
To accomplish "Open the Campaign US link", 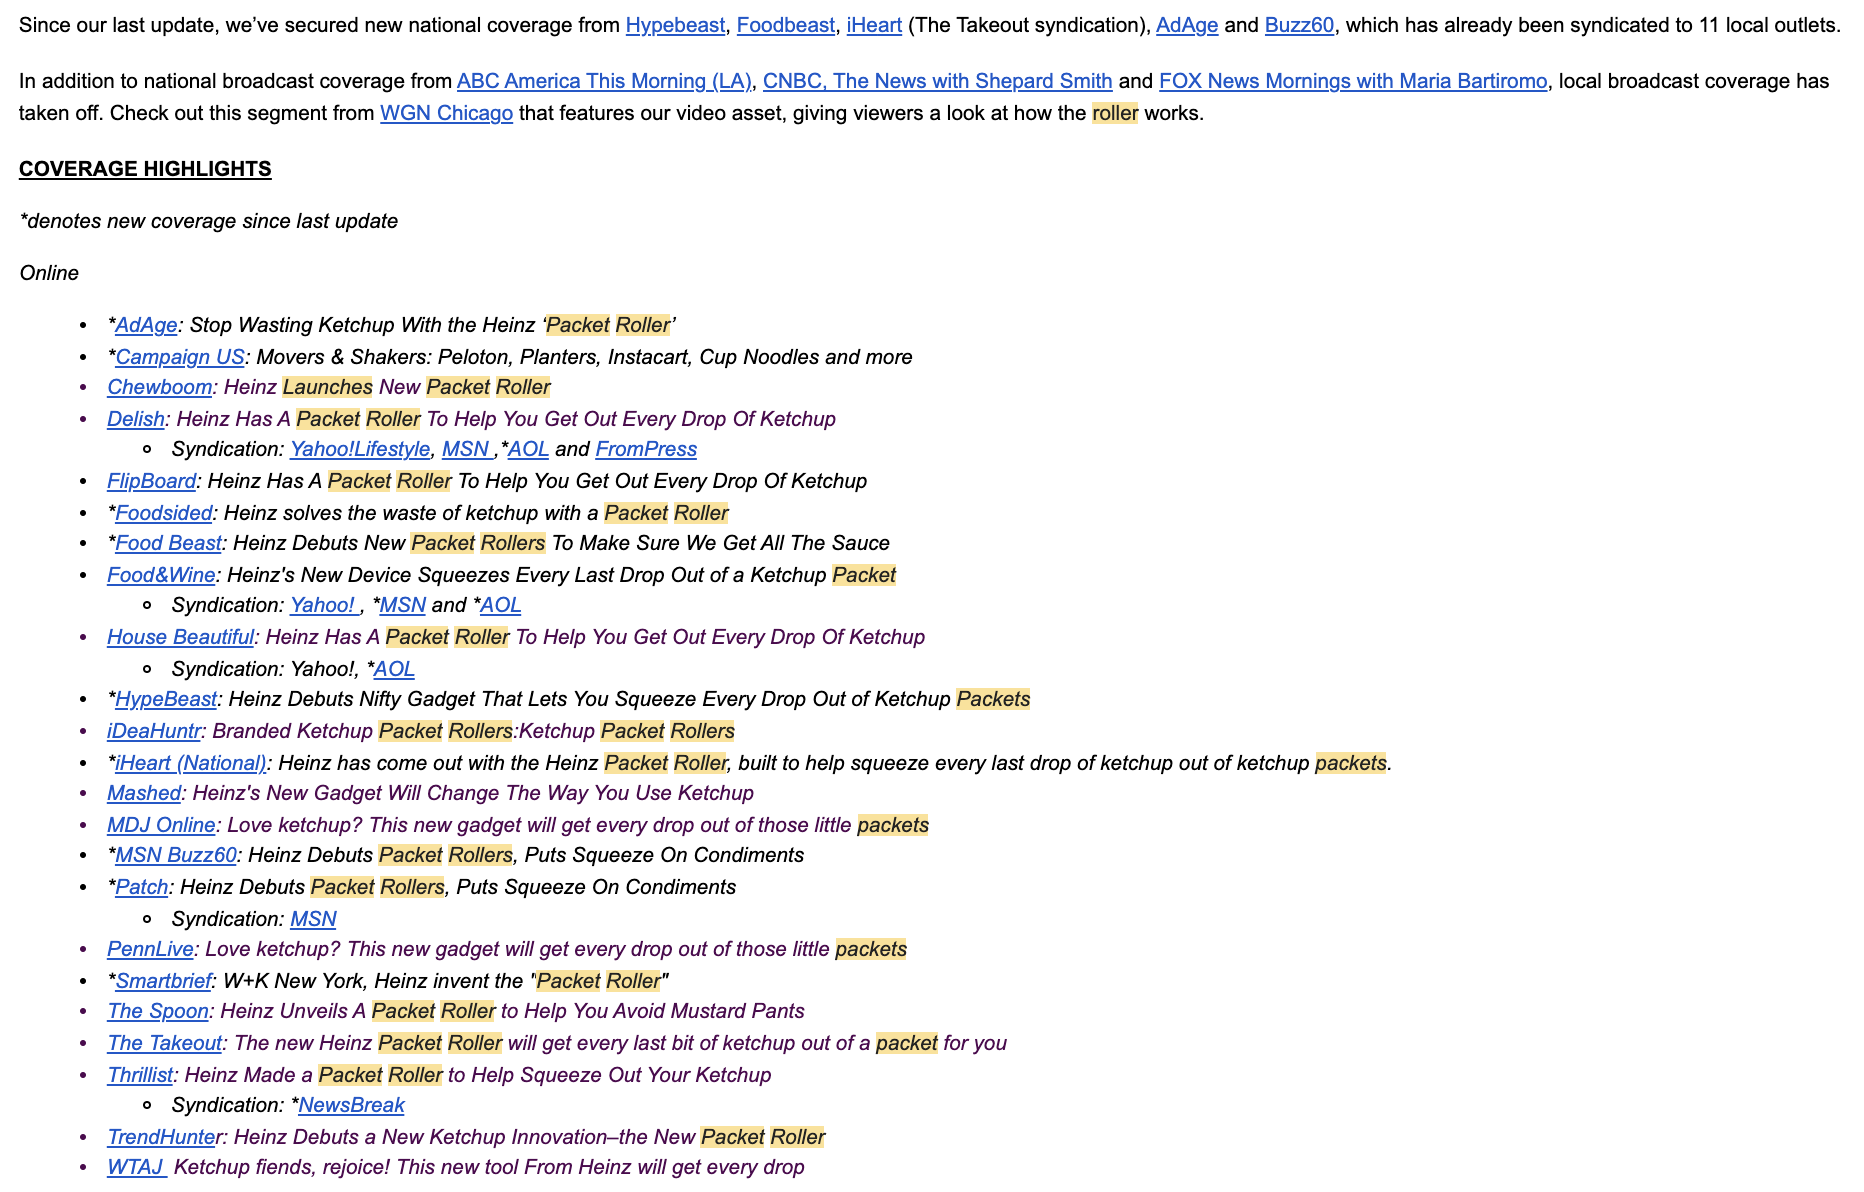I will click(x=180, y=357).
